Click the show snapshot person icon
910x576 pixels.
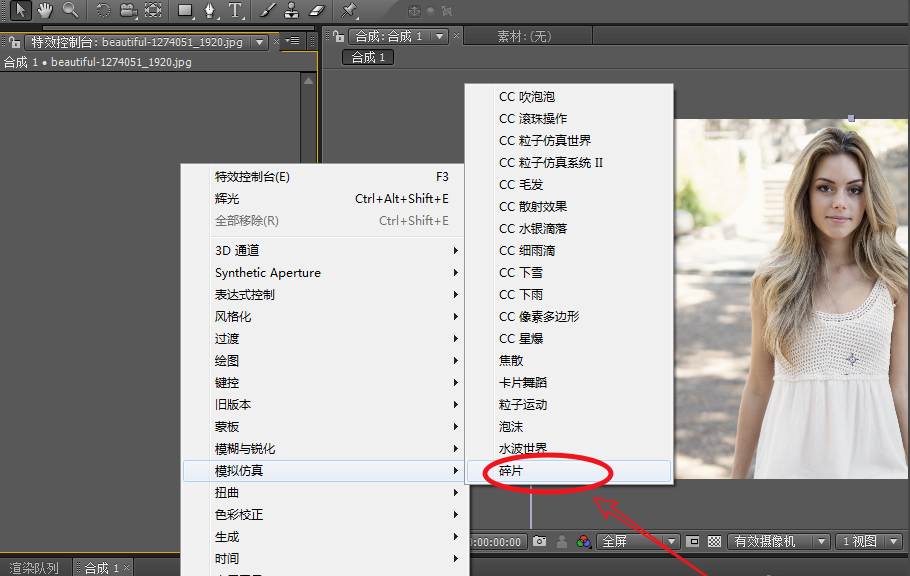(x=562, y=541)
